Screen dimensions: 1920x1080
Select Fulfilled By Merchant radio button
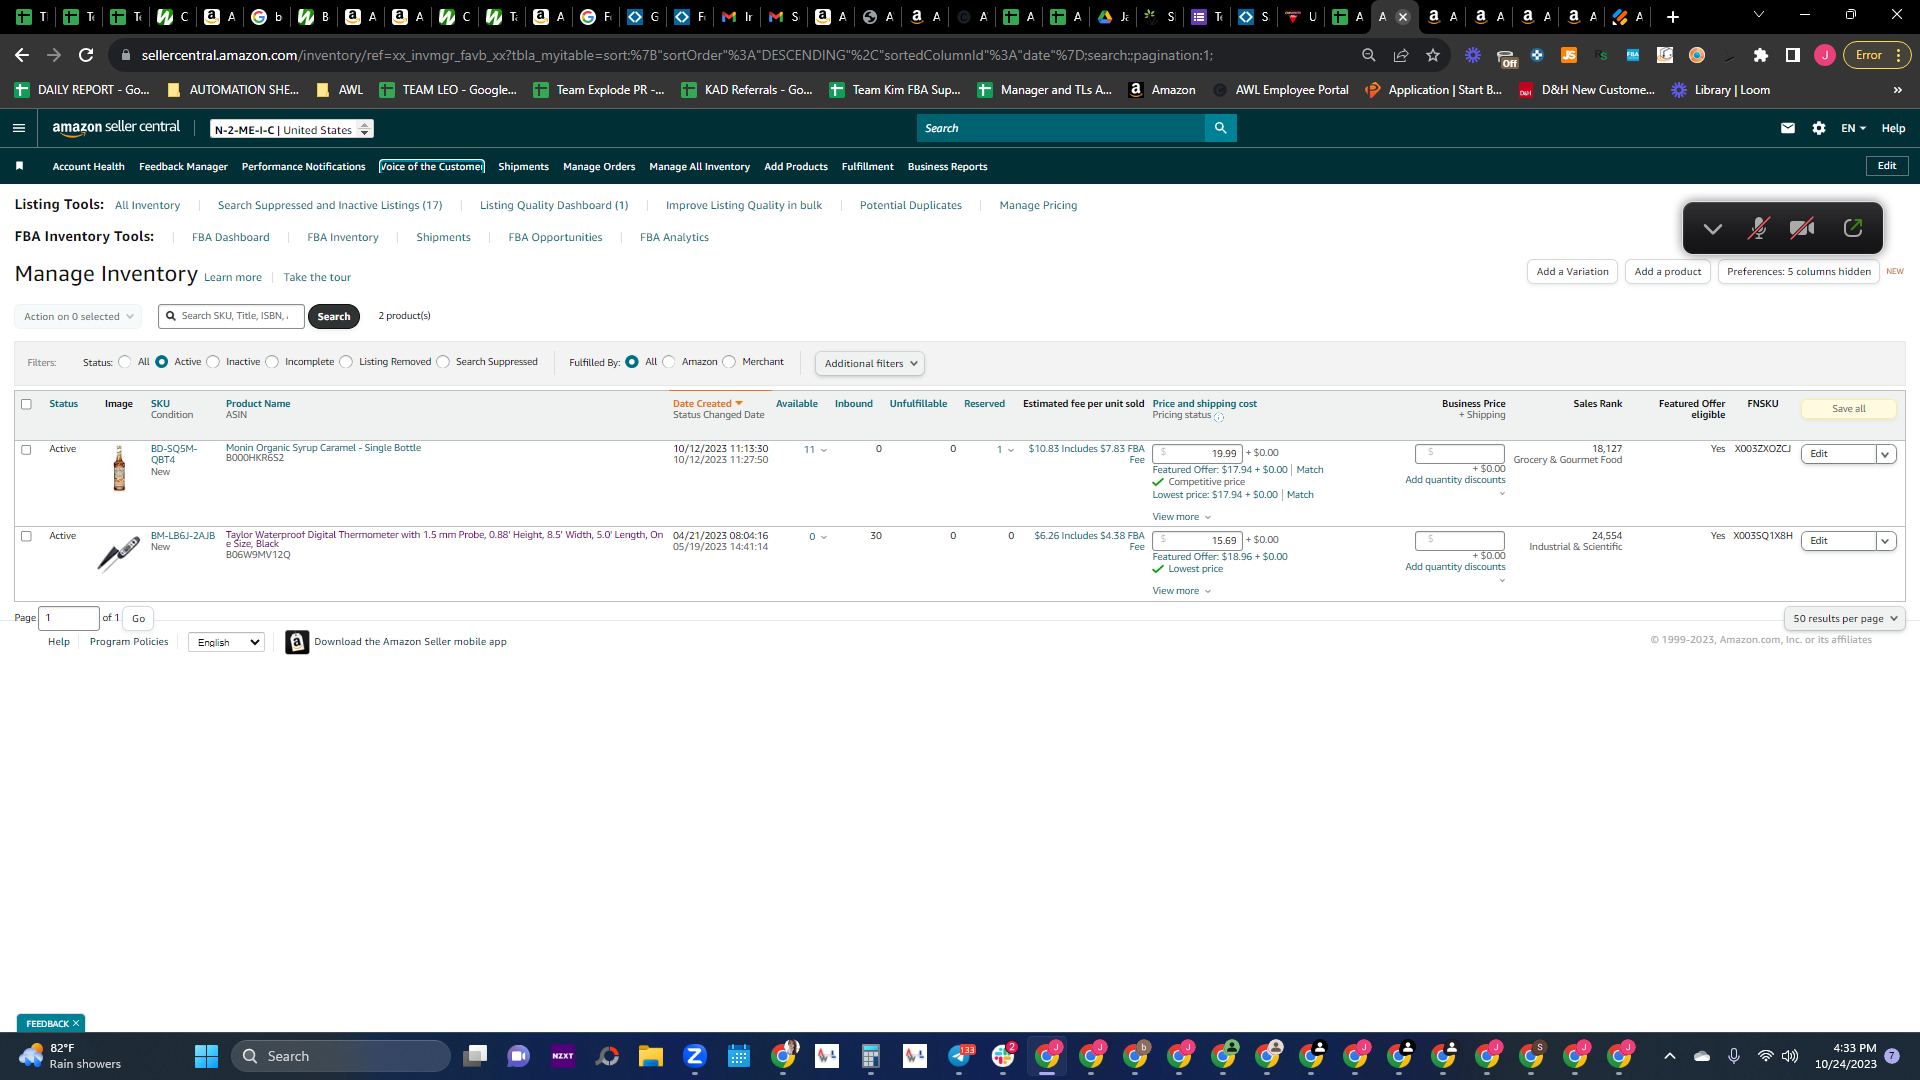pyautogui.click(x=729, y=362)
